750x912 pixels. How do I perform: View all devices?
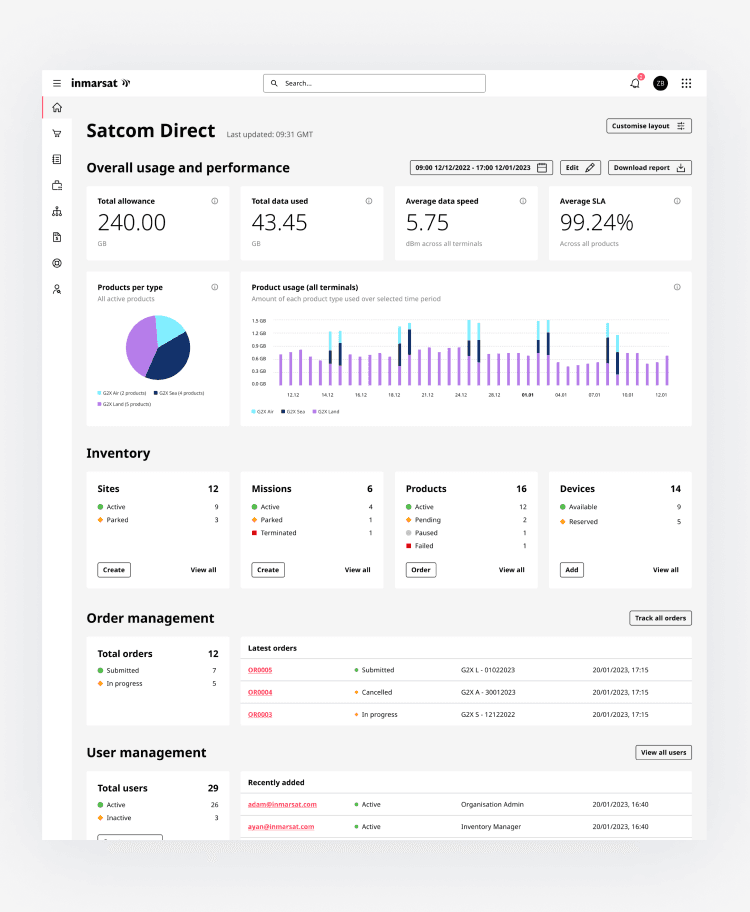[666, 570]
